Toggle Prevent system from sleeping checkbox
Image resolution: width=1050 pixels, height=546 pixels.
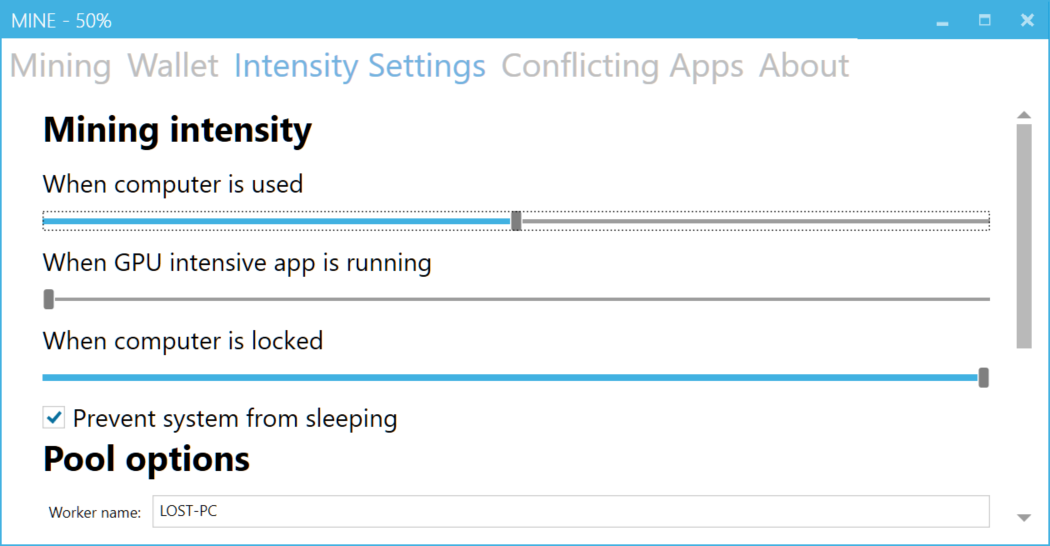(x=54, y=418)
